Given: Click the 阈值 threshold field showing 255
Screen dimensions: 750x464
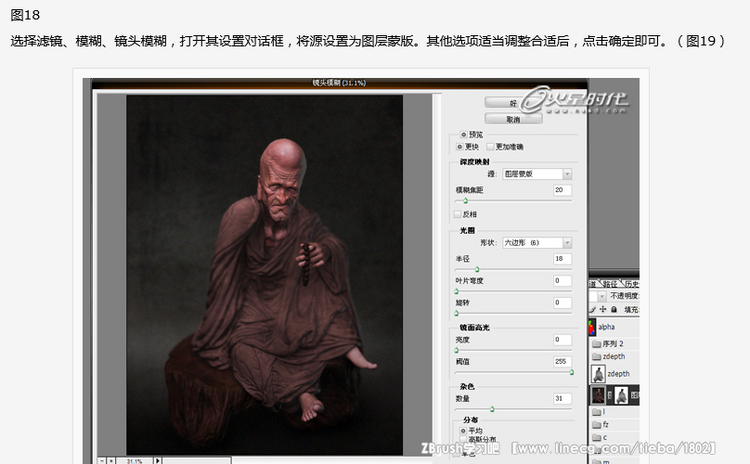Looking at the screenshot, I should 562,362.
